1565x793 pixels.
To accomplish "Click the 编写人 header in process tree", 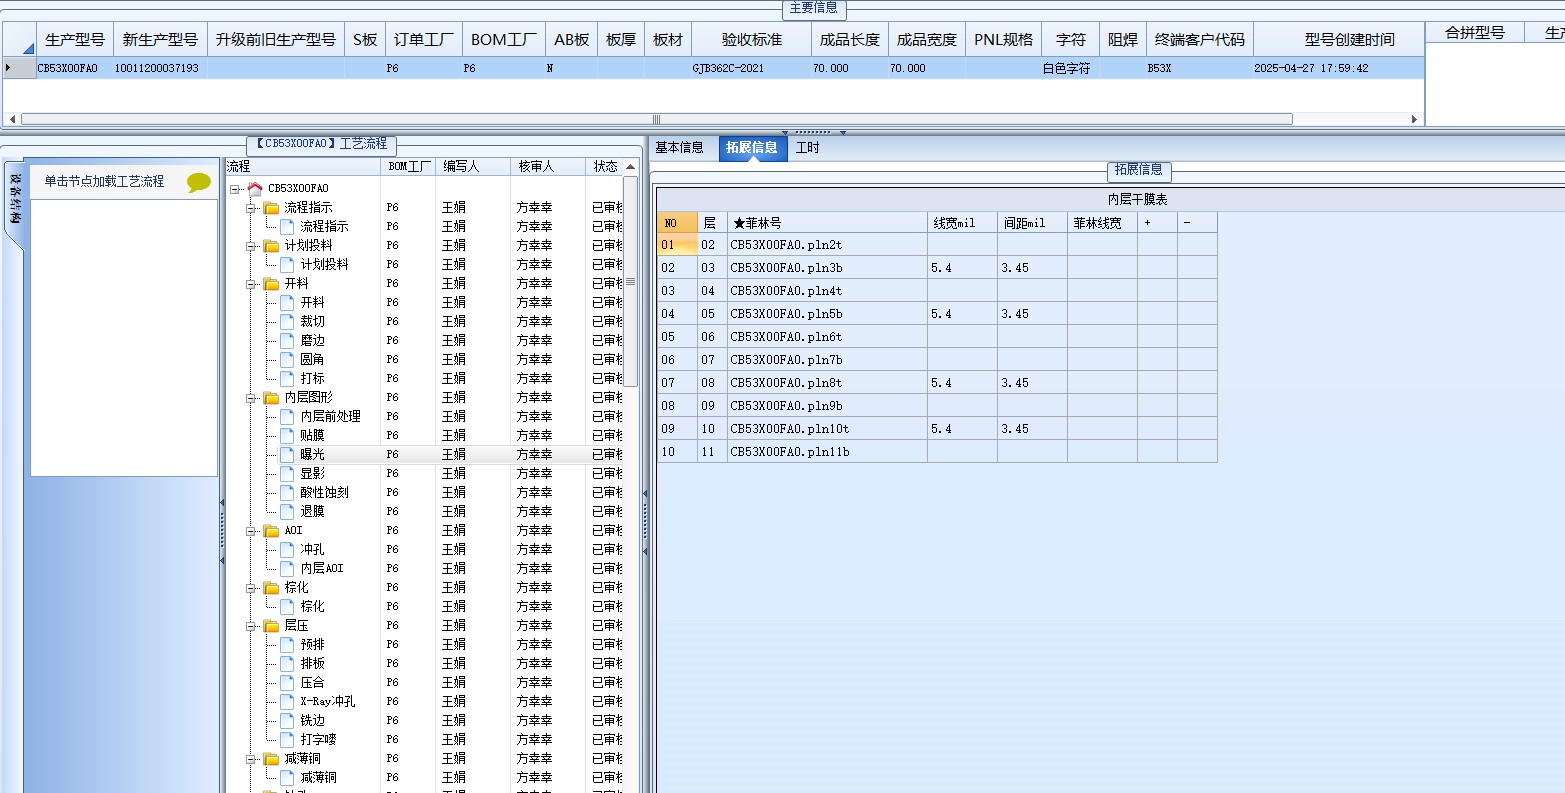I will pyautogui.click(x=472, y=166).
